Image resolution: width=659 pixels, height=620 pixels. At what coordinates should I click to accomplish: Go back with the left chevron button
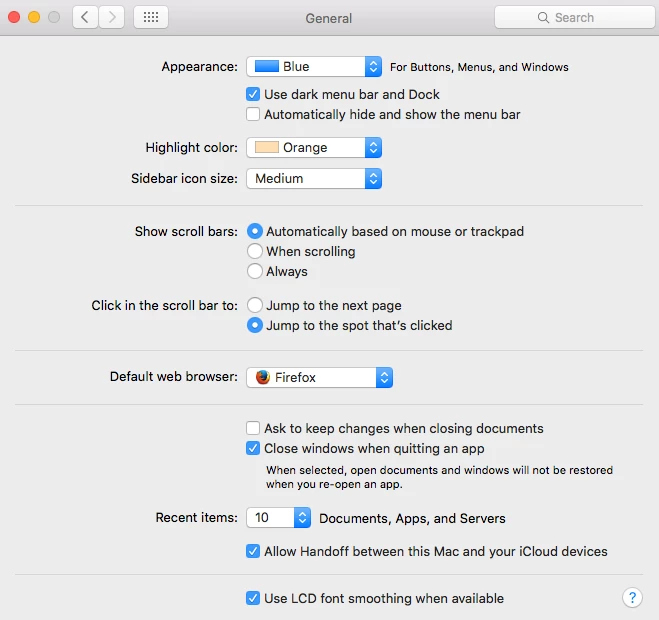(85, 17)
